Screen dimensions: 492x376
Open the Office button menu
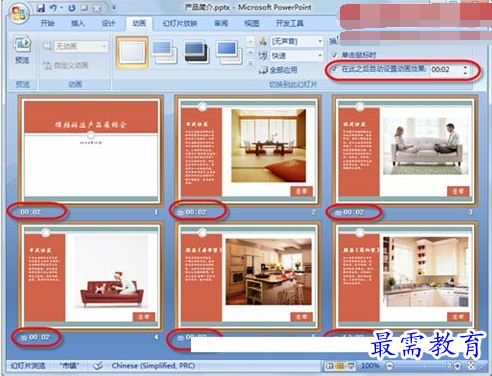[x=19, y=14]
